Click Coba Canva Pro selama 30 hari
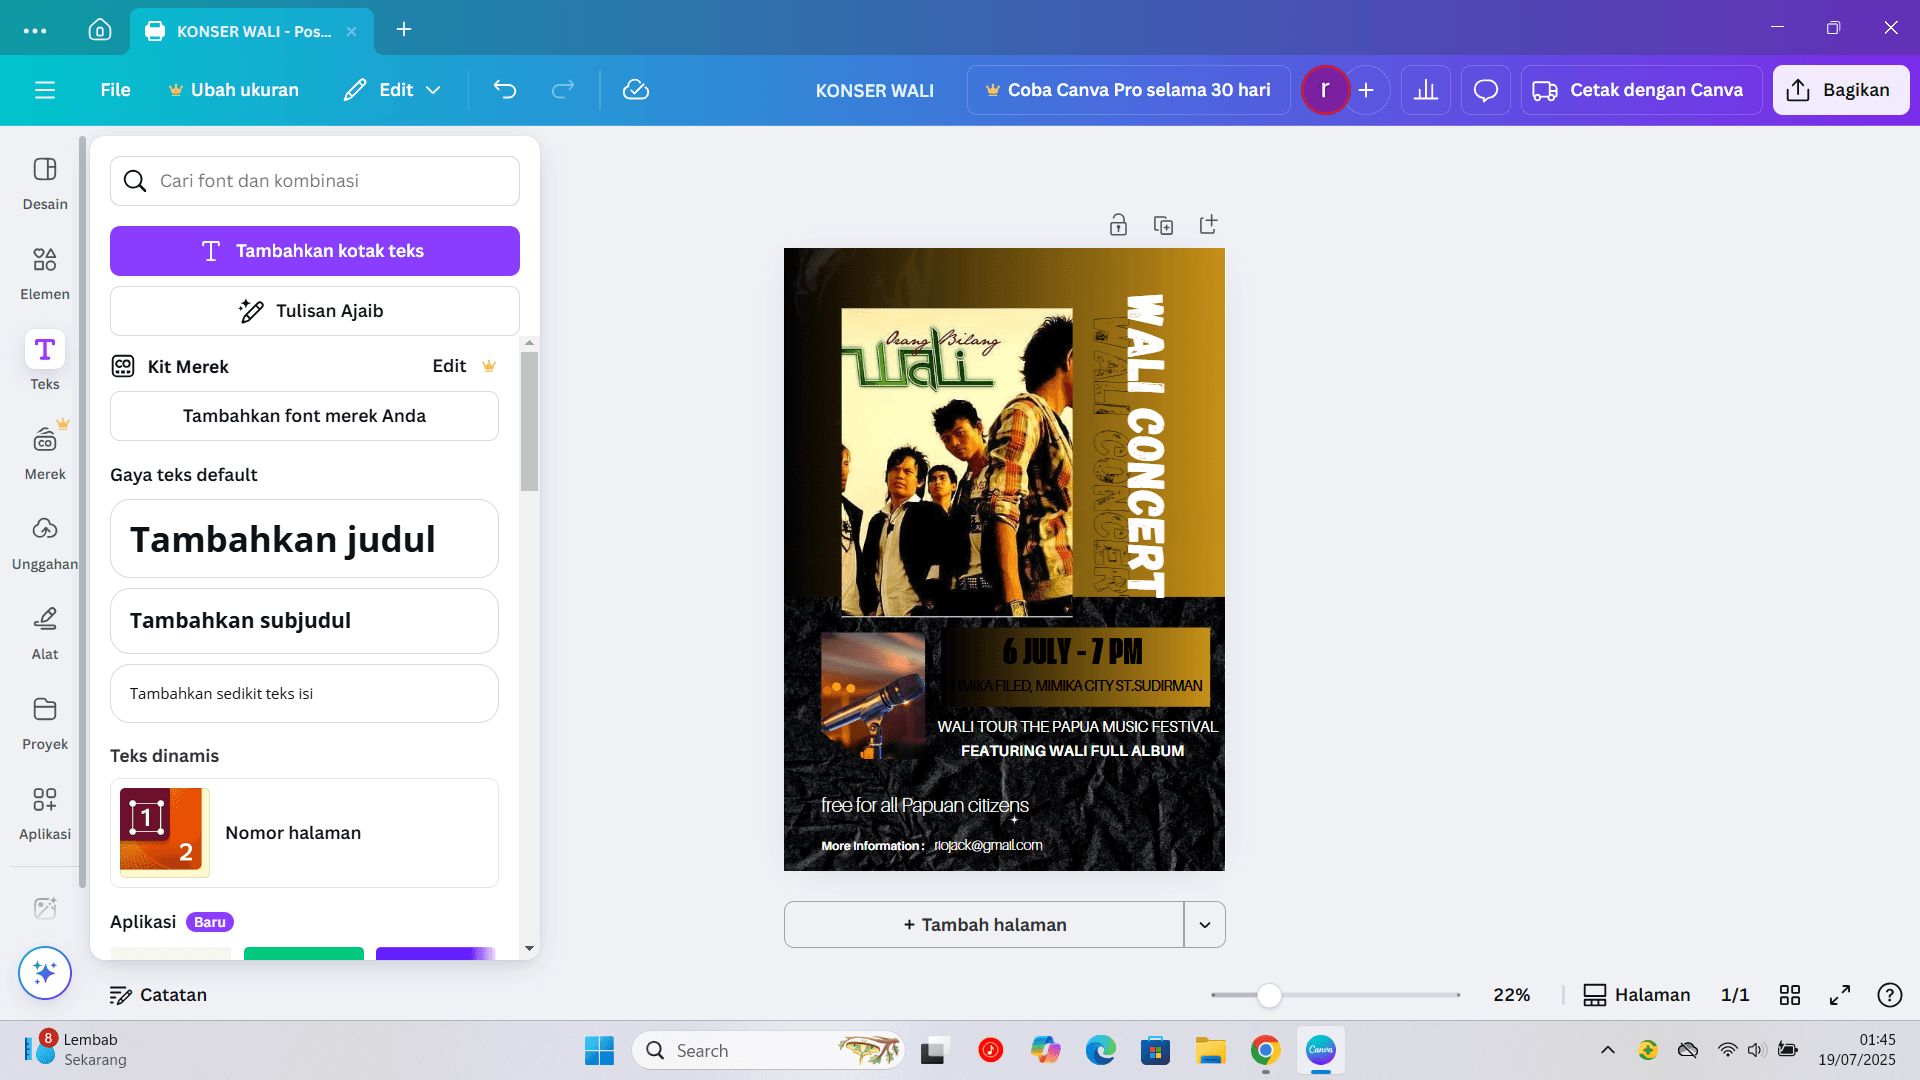Screen dimensions: 1920x1080 tap(1129, 90)
